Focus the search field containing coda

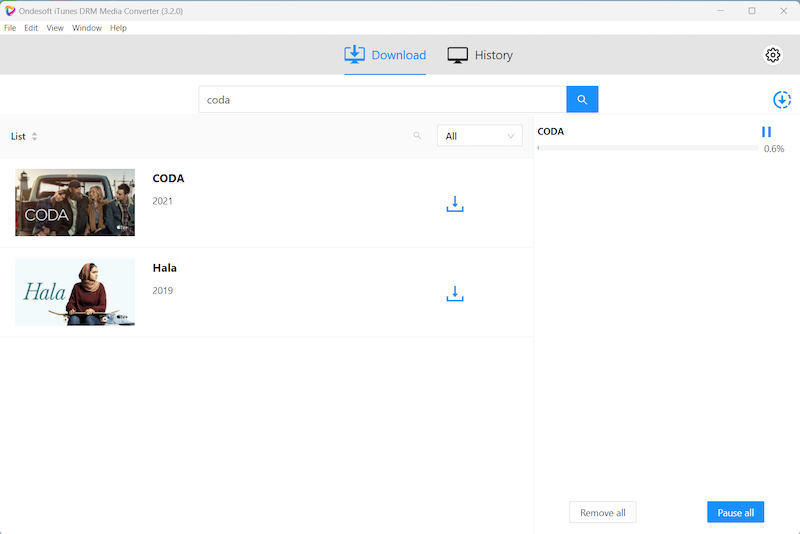(x=383, y=99)
